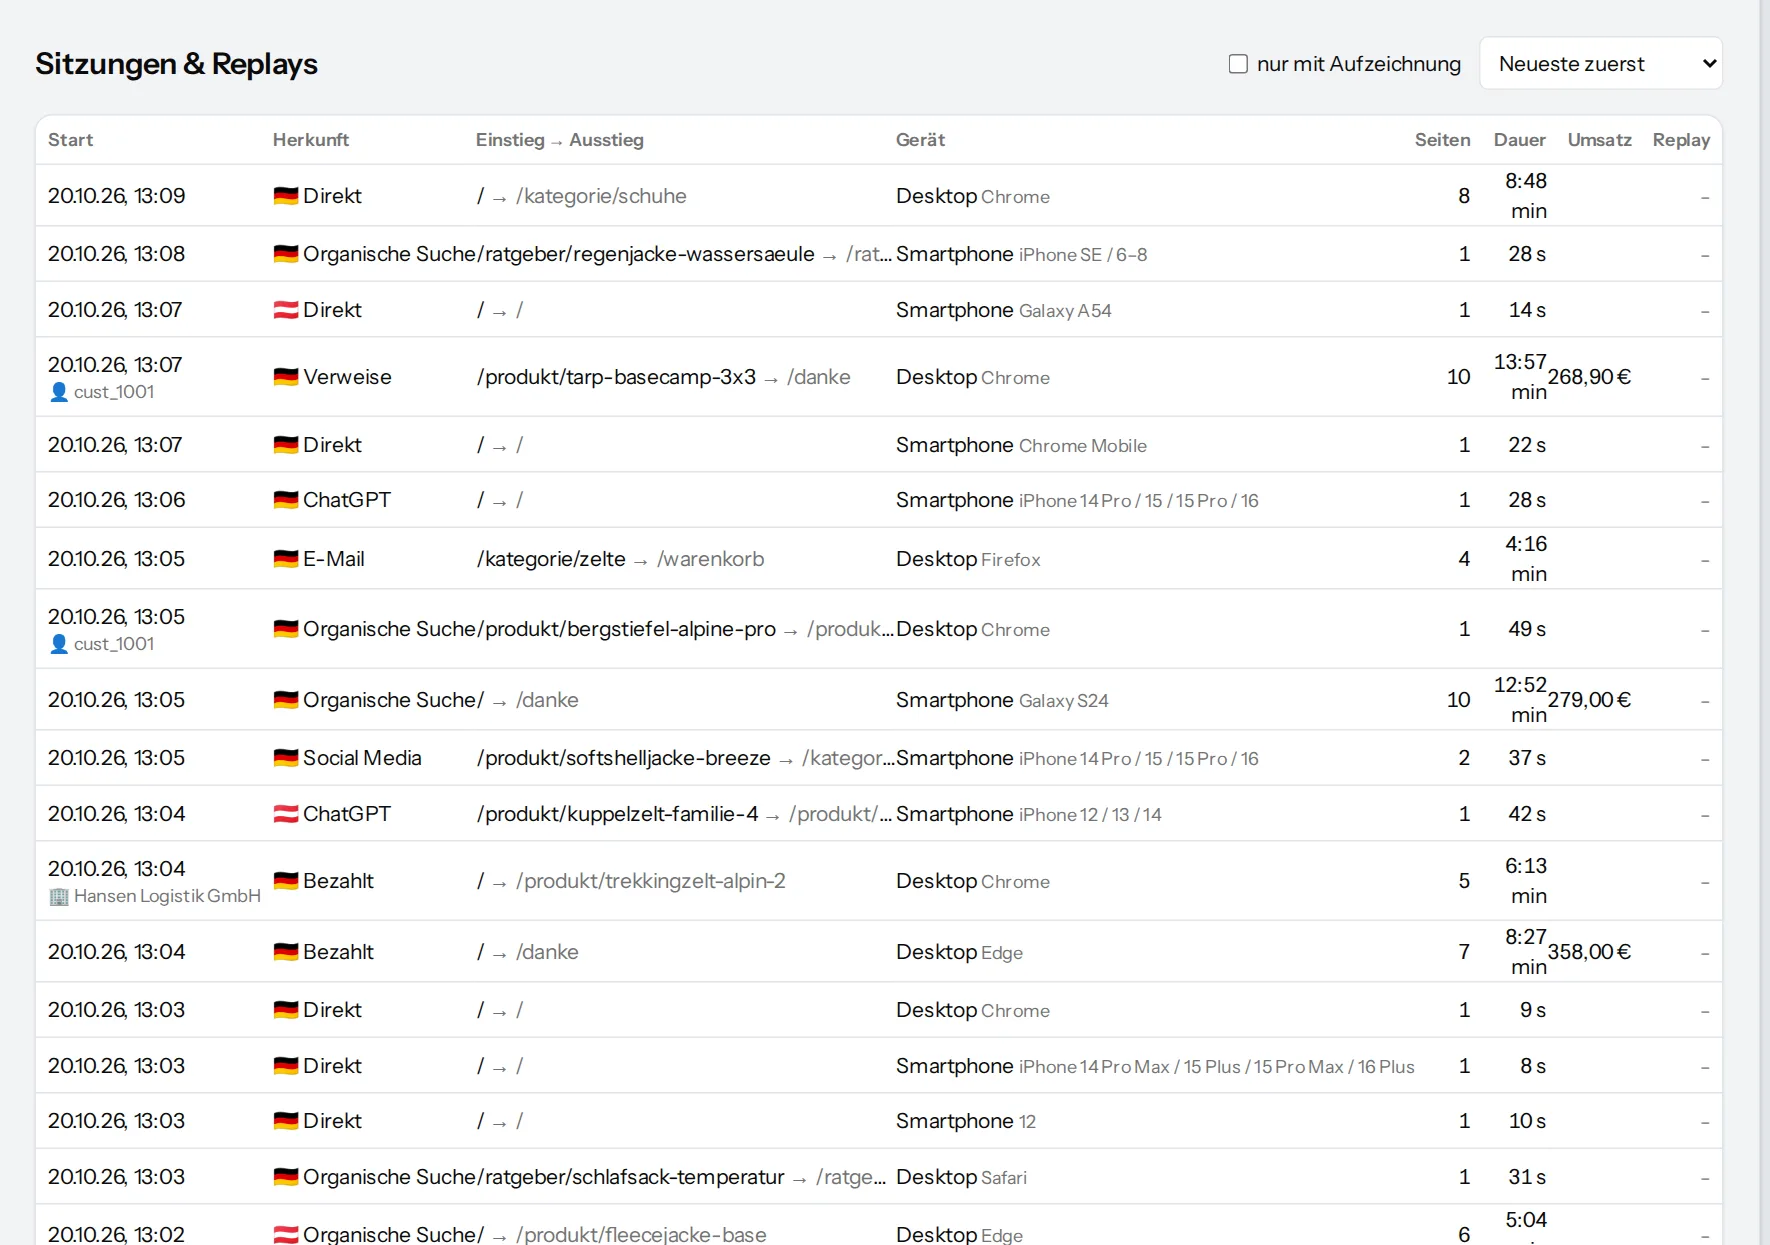The width and height of the screenshot is (1770, 1245).
Task: Click the flag in the Desktop Edge 358,00 € row
Action: (x=286, y=952)
